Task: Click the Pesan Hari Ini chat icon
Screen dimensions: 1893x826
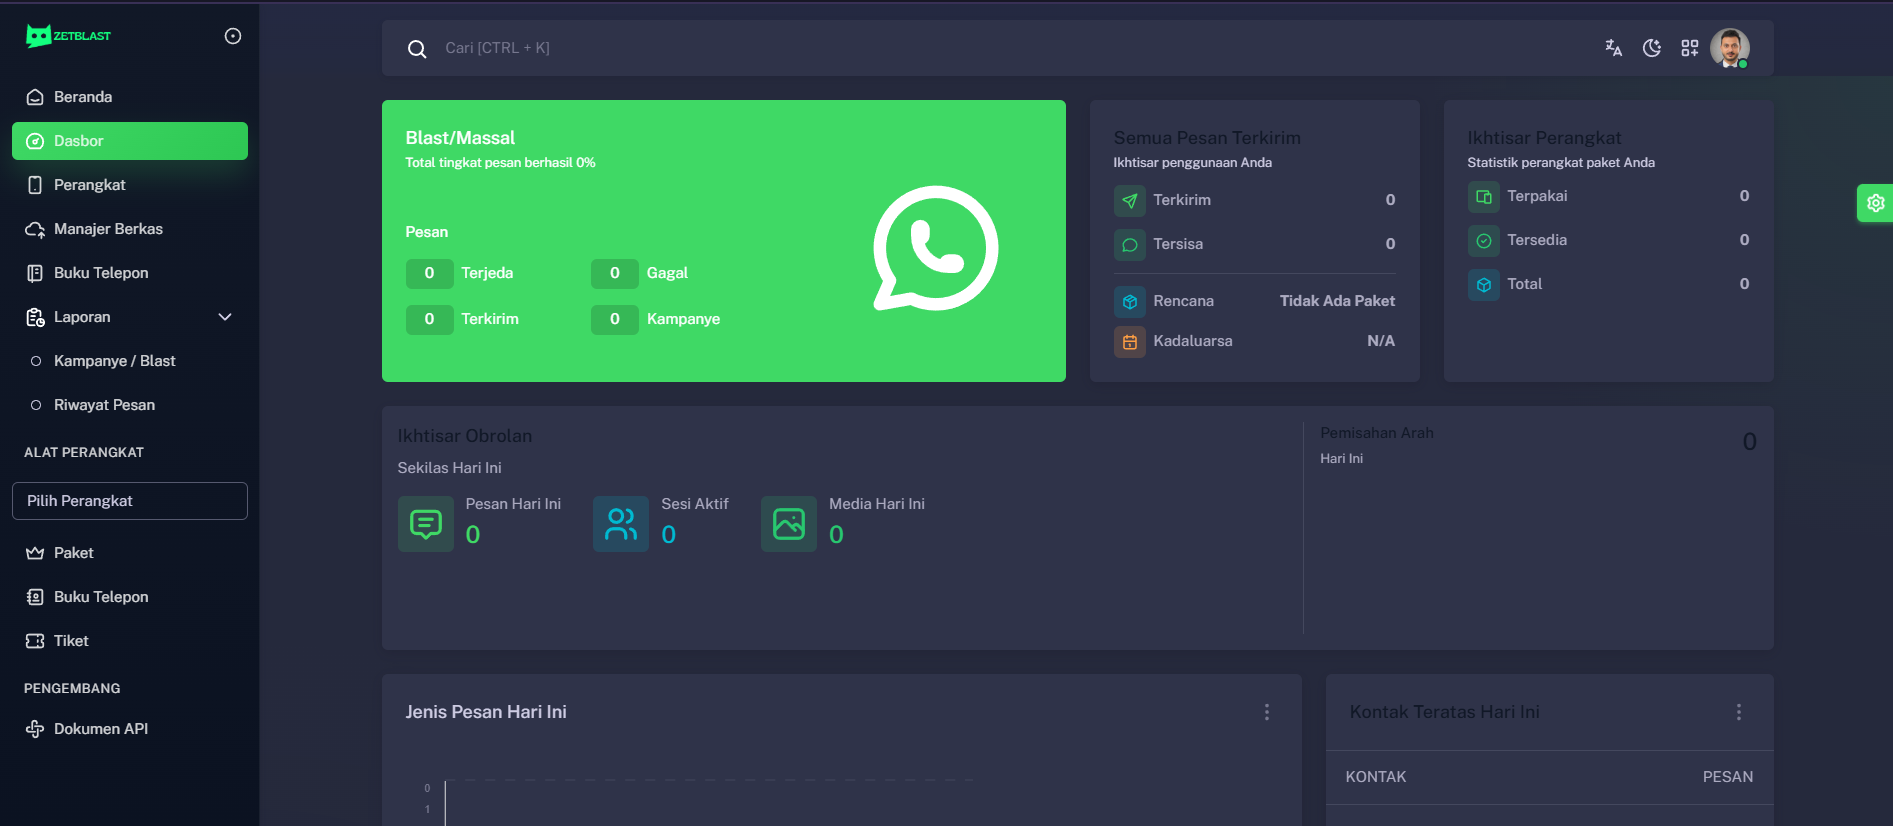Action: pyautogui.click(x=426, y=524)
